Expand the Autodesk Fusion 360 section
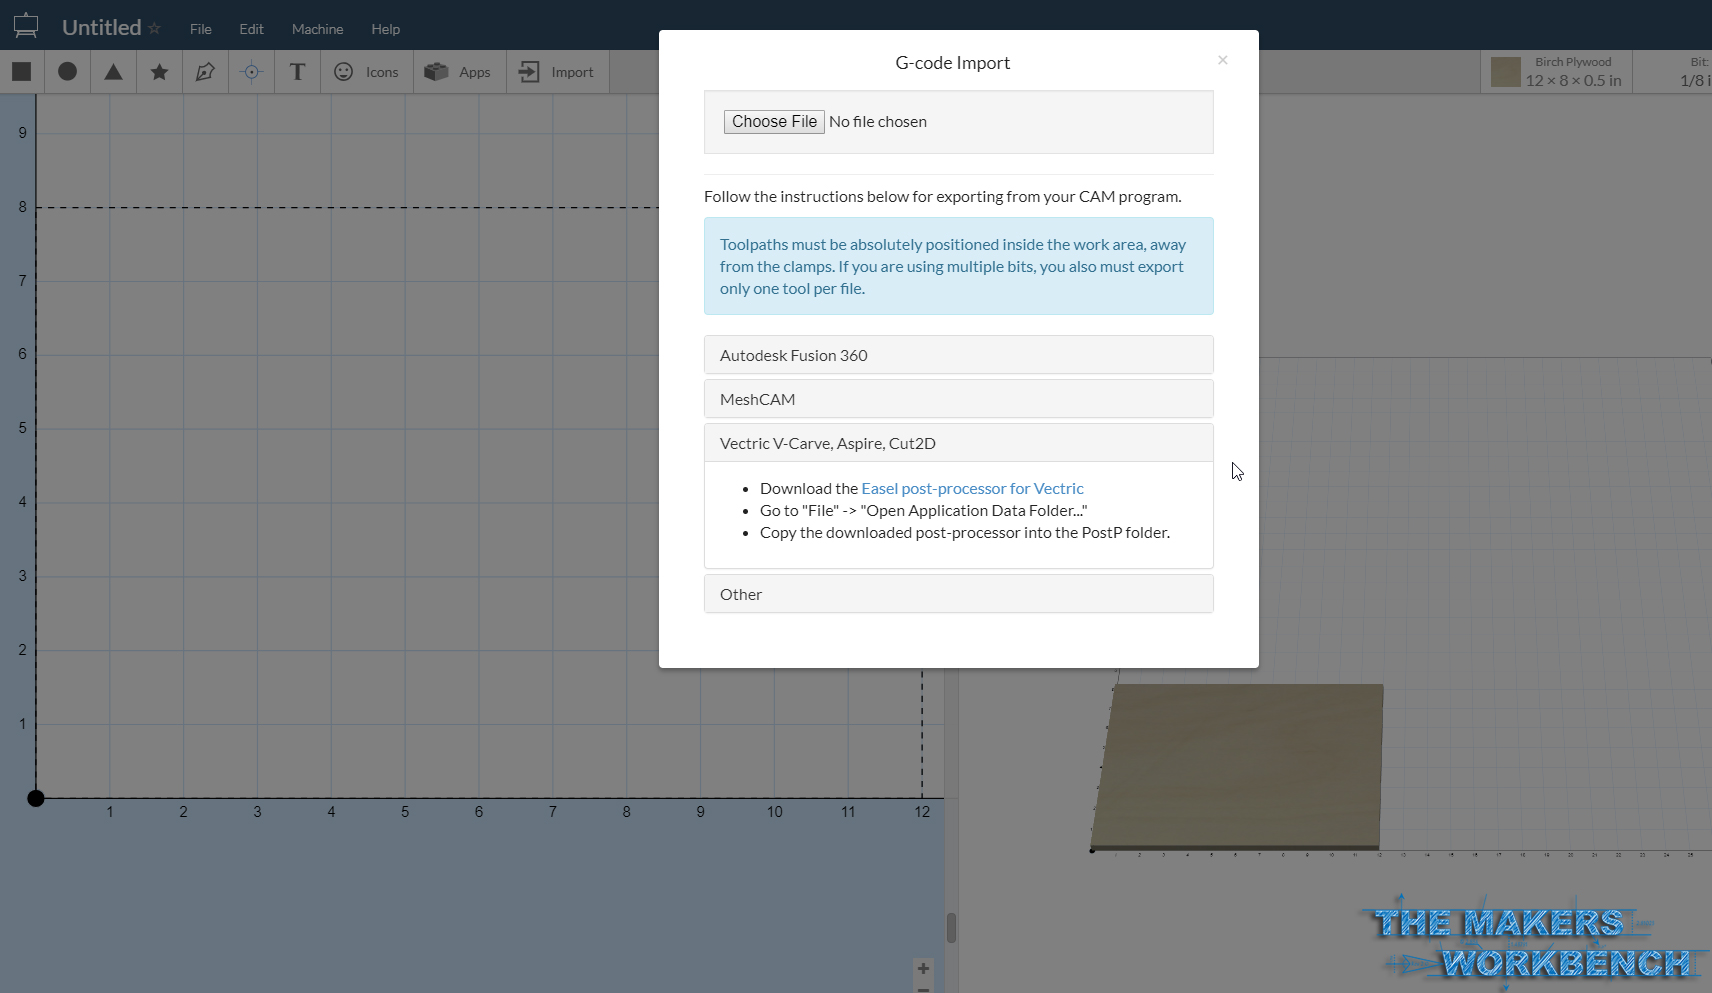Image resolution: width=1712 pixels, height=993 pixels. point(958,354)
